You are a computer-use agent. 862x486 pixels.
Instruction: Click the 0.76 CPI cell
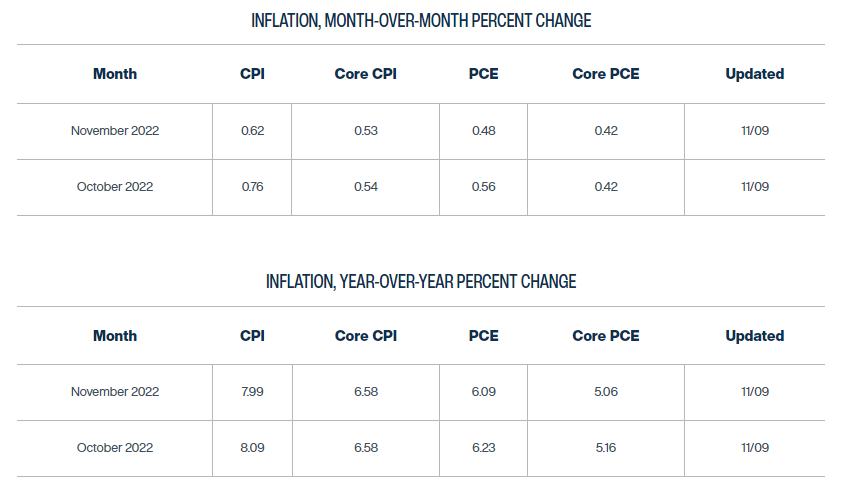(252, 187)
